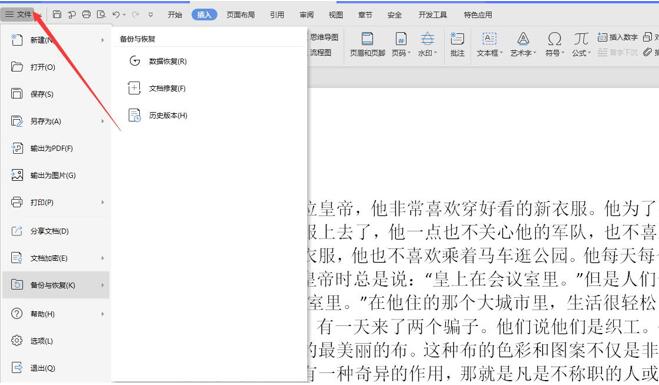Viewport: 659px width, 385px height.
Task: Click the Print icon in quick access toolbar
Action: 86,14
